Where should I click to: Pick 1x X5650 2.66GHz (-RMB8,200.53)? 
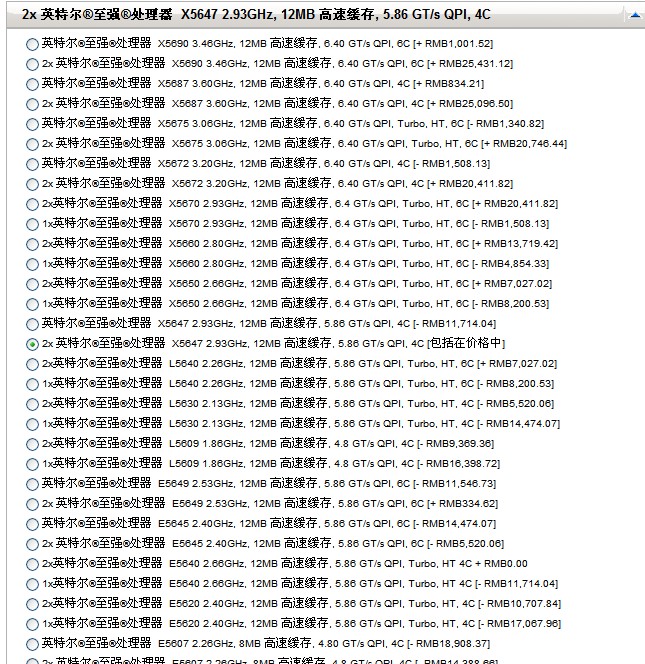pyautogui.click(x=32, y=304)
